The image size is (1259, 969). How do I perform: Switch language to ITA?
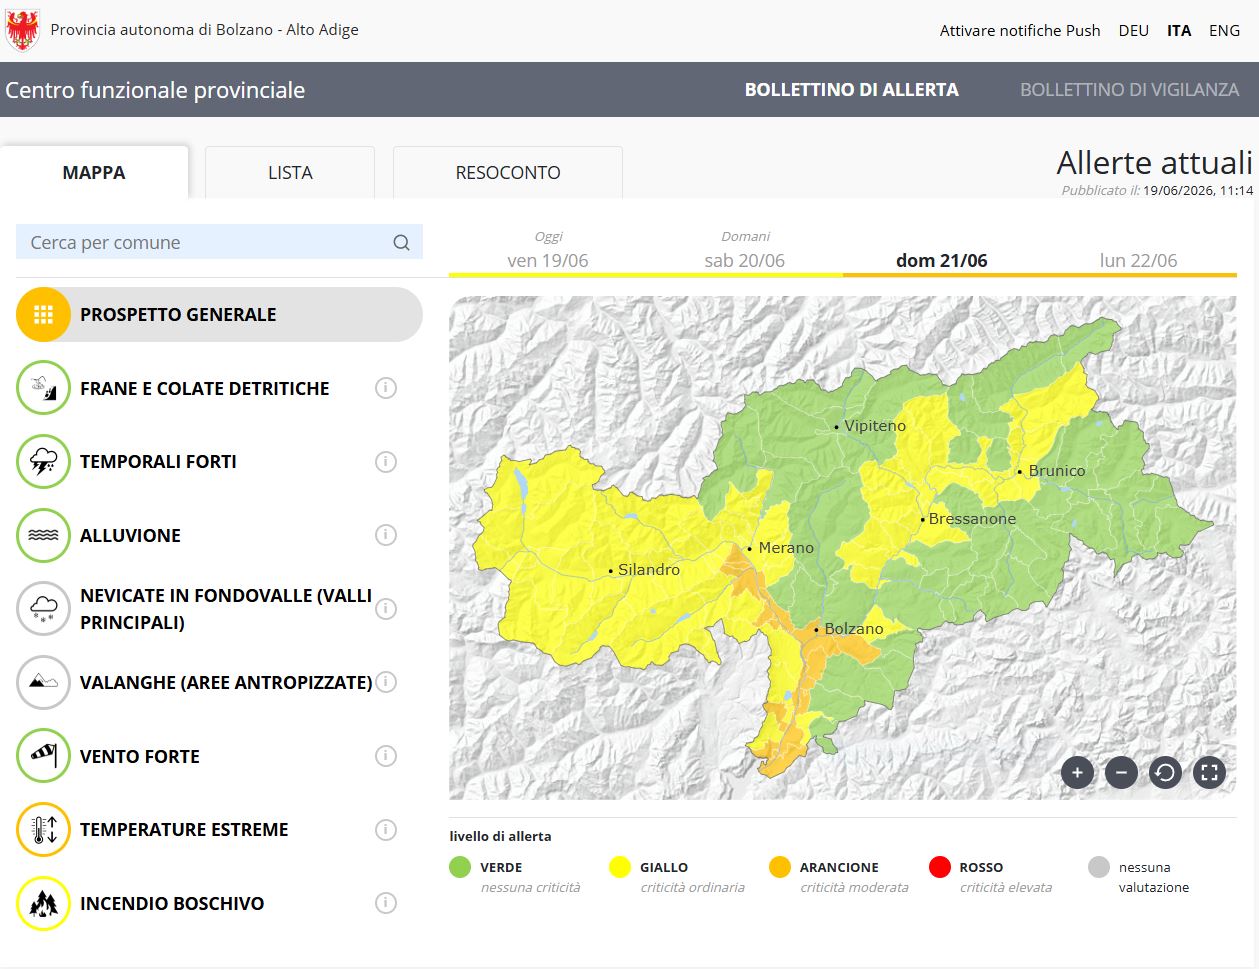[x=1179, y=31]
